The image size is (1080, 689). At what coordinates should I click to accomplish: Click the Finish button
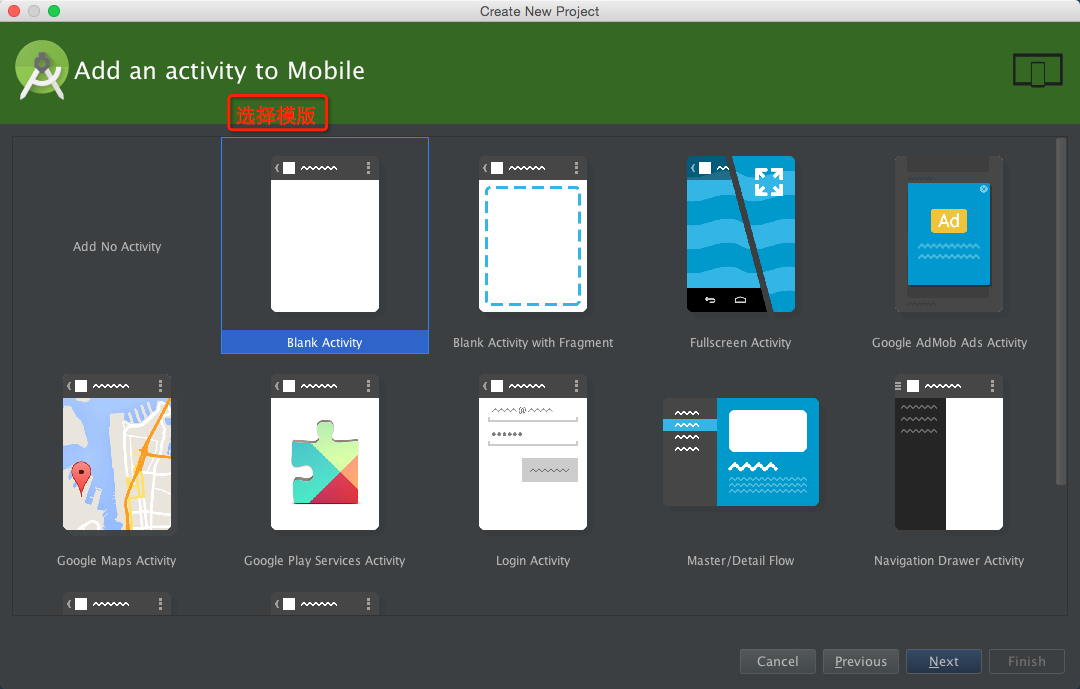coord(1027,661)
